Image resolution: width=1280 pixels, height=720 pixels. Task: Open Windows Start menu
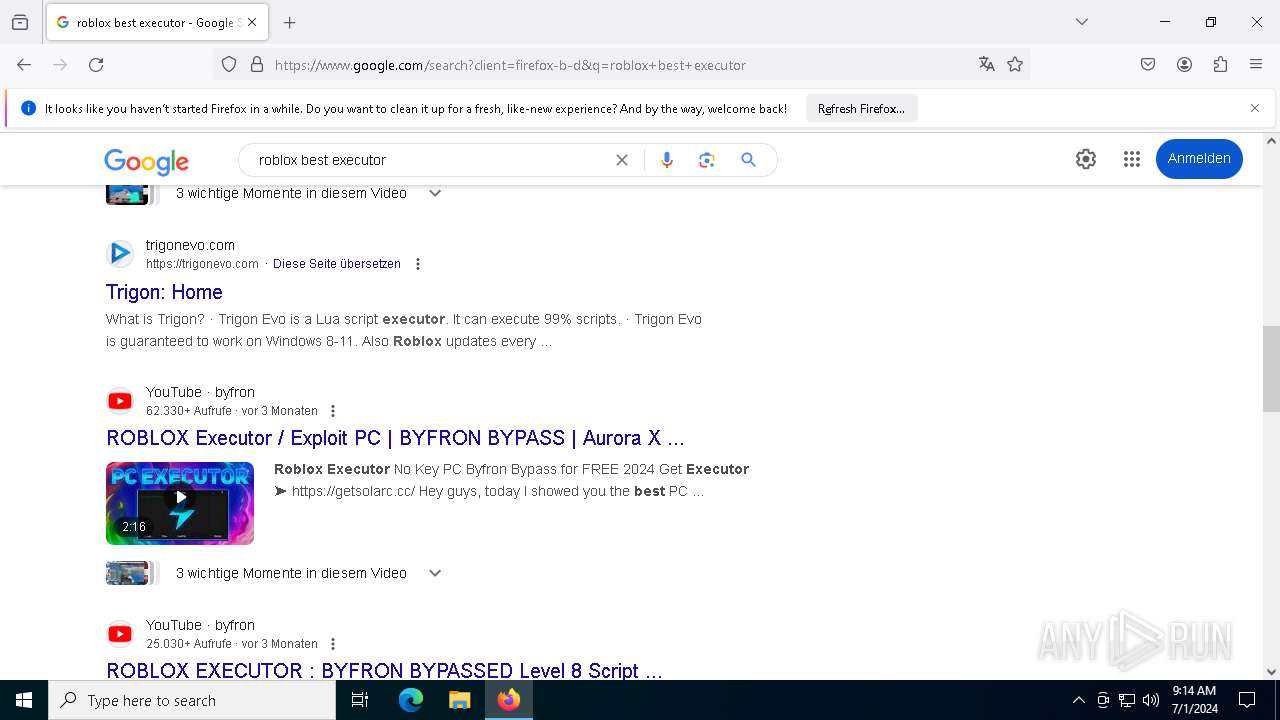(x=24, y=700)
